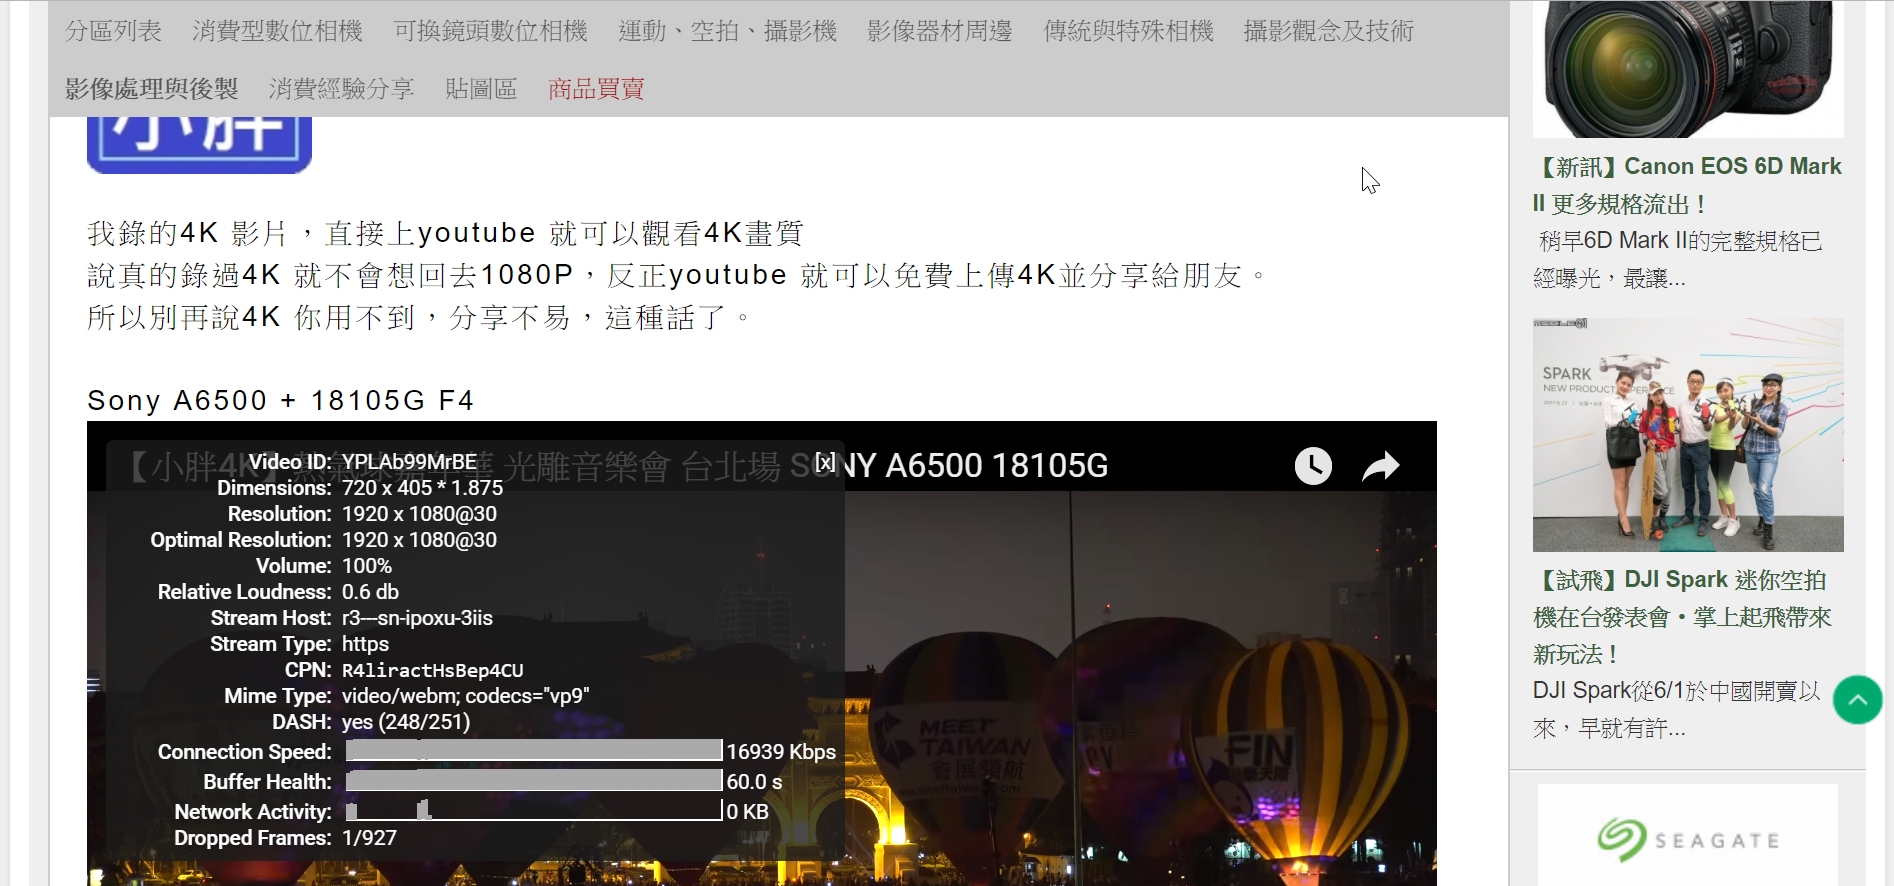Open 攝影觀念及技術 section

point(1328,31)
